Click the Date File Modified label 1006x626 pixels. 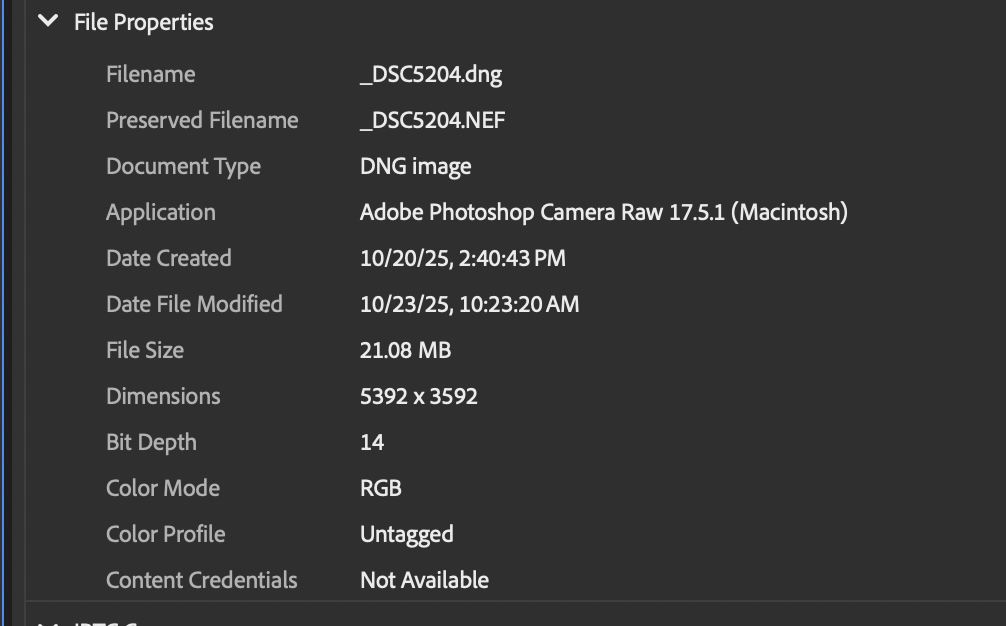point(194,304)
